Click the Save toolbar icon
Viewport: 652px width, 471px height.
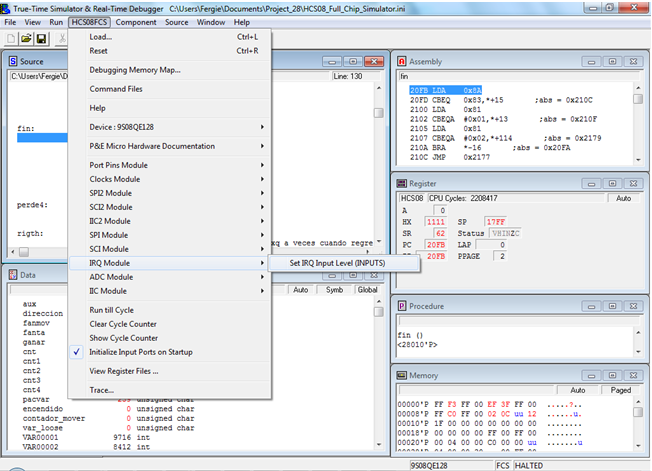pos(41,39)
